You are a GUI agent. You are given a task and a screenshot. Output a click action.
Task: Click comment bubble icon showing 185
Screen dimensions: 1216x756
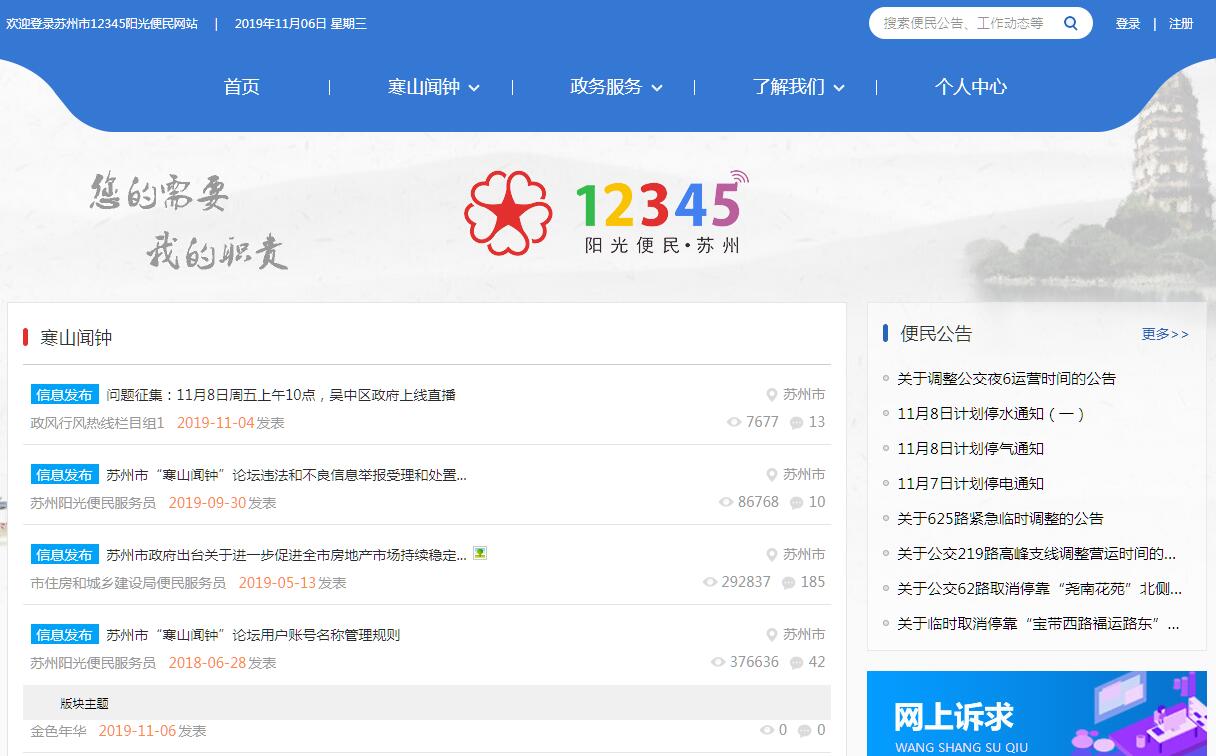click(x=788, y=582)
